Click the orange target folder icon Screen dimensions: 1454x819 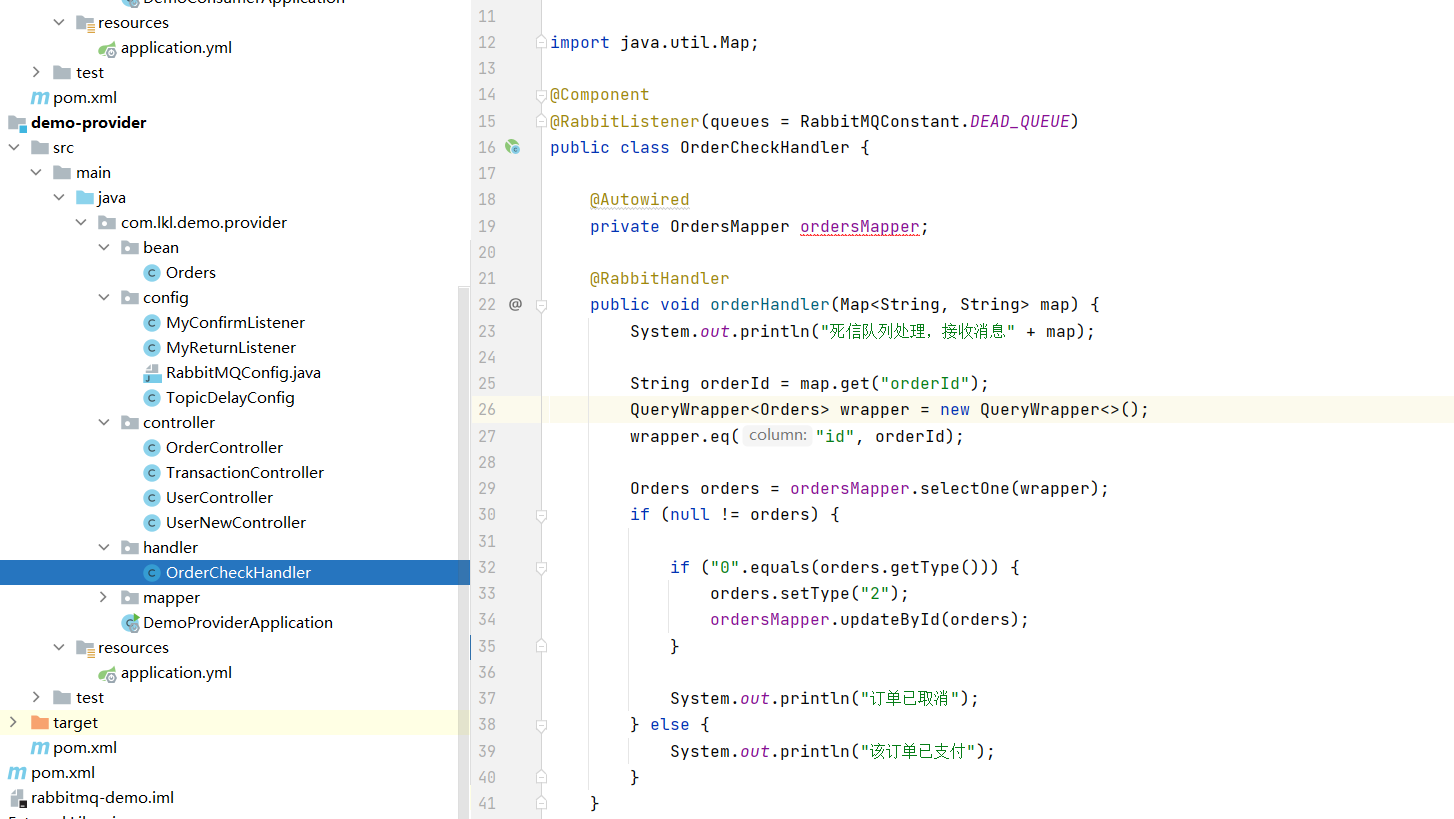(x=40, y=723)
